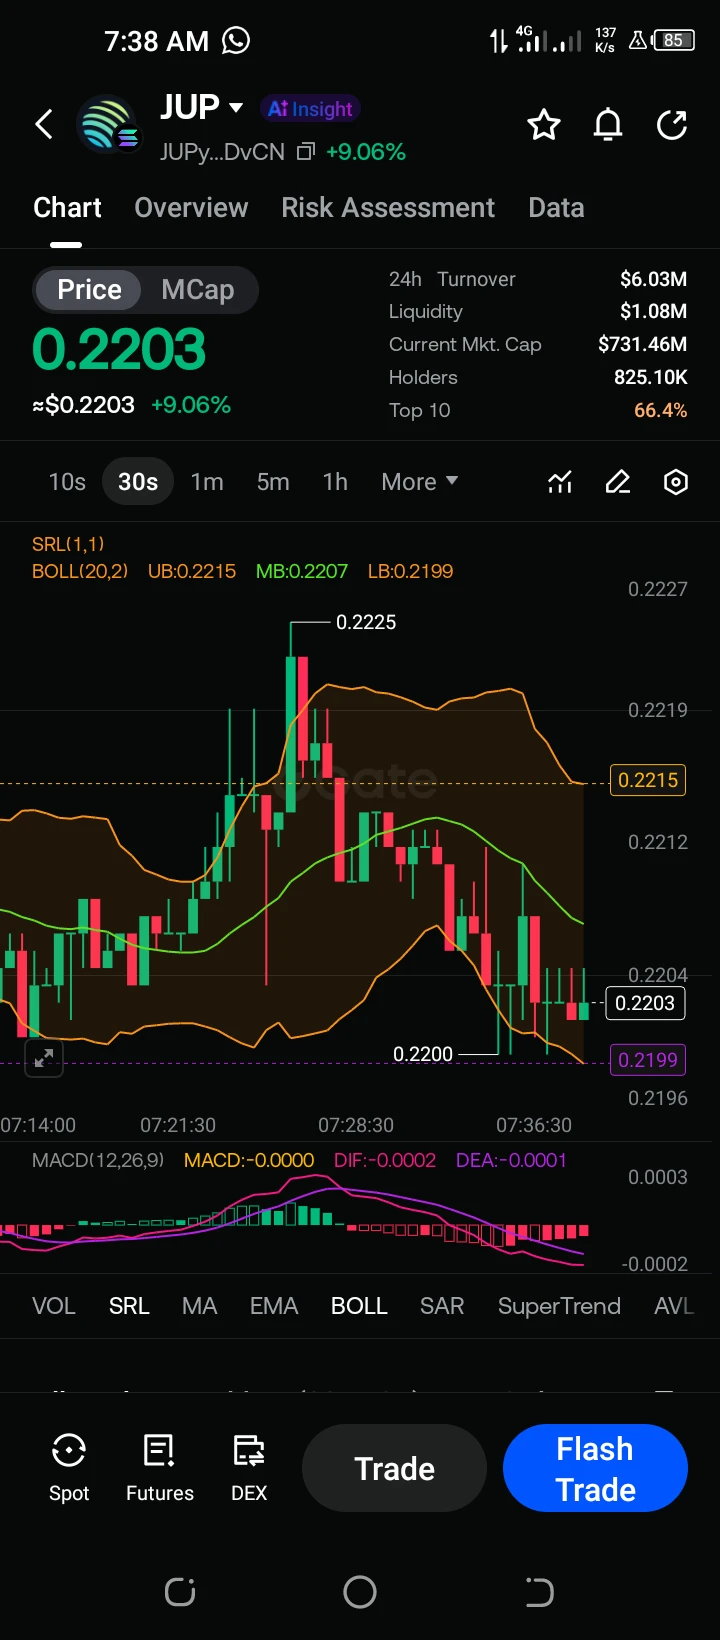Tap the 0.2199 lower band price tag
This screenshot has height=1640, width=720.
click(x=648, y=1060)
